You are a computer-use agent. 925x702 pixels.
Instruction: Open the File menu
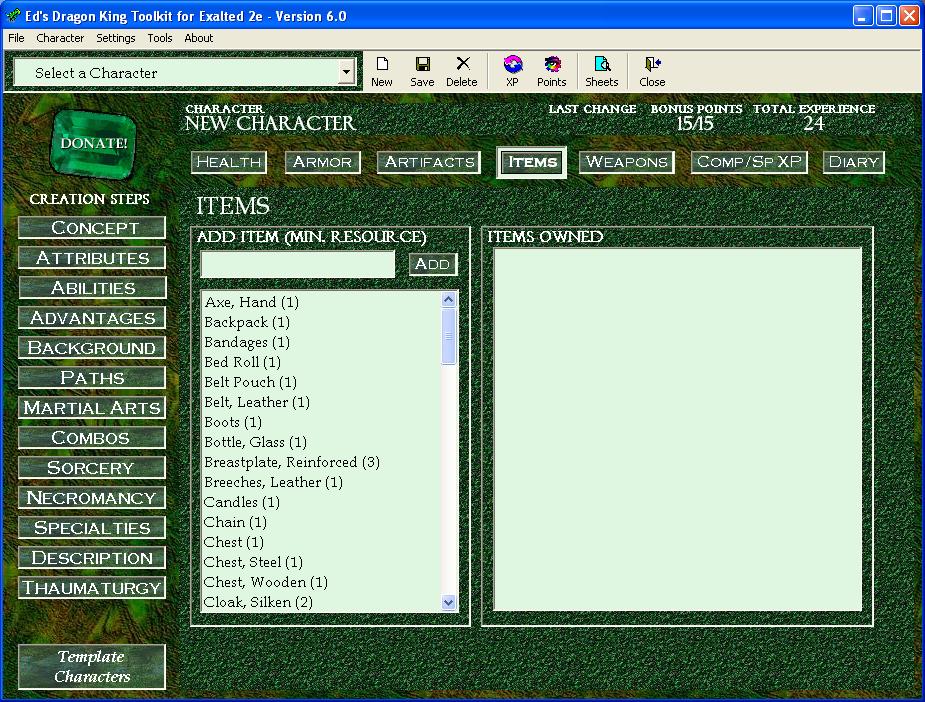pyautogui.click(x=16, y=38)
